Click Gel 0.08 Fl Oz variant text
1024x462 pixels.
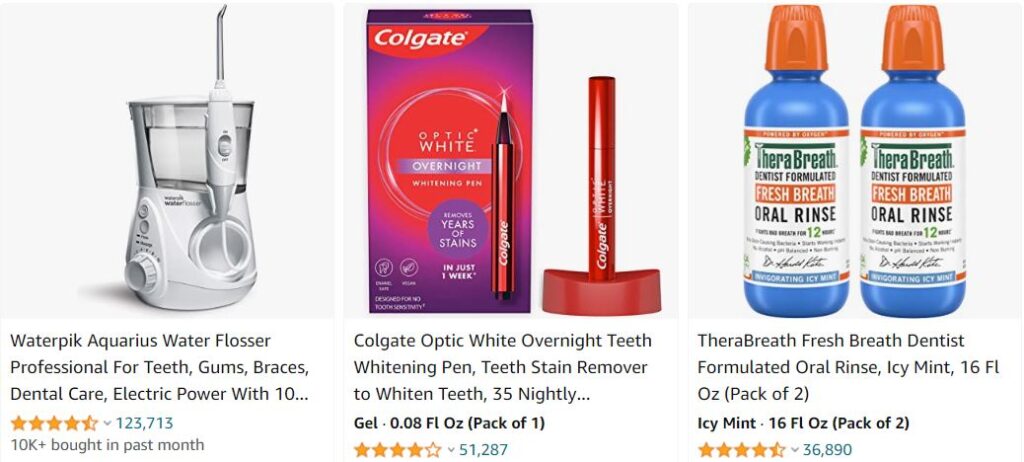pyautogui.click(x=449, y=423)
